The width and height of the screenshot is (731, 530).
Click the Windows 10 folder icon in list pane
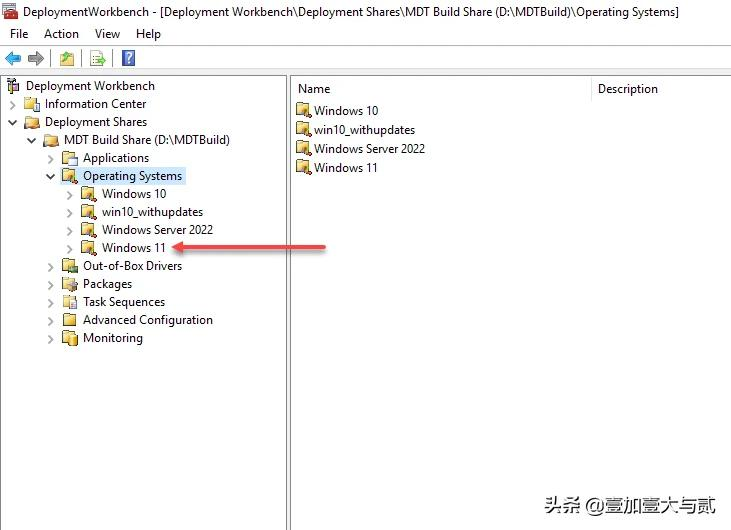[x=303, y=110]
